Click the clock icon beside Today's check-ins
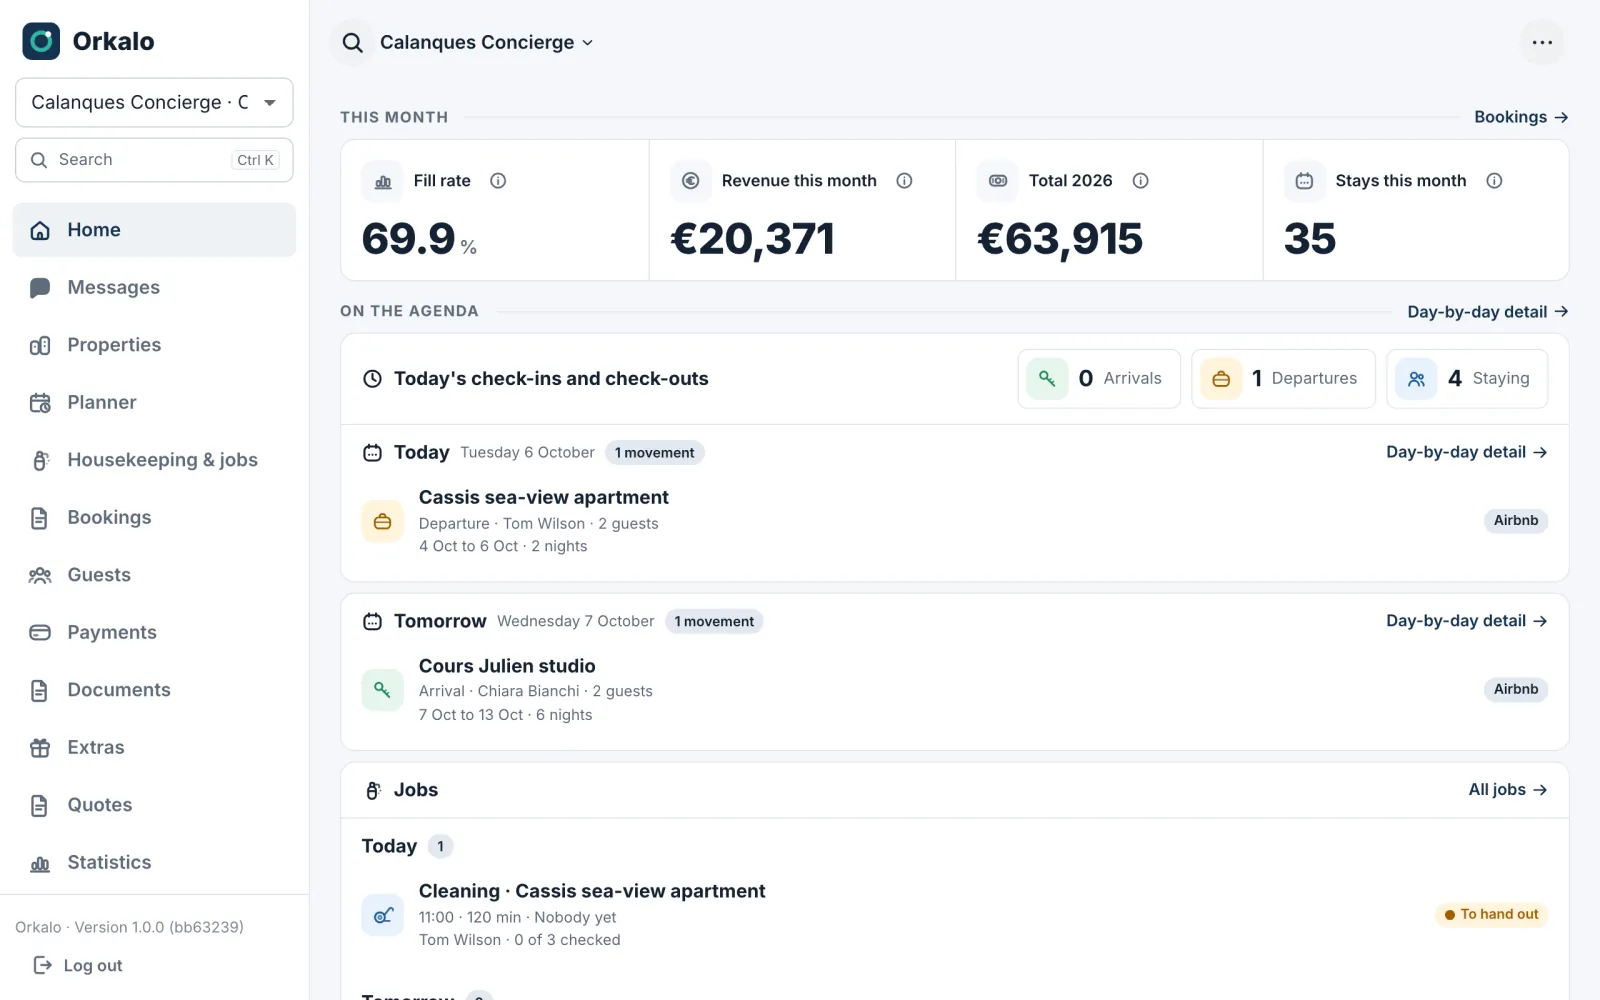Viewport: 1600px width, 1000px height. tap(372, 379)
